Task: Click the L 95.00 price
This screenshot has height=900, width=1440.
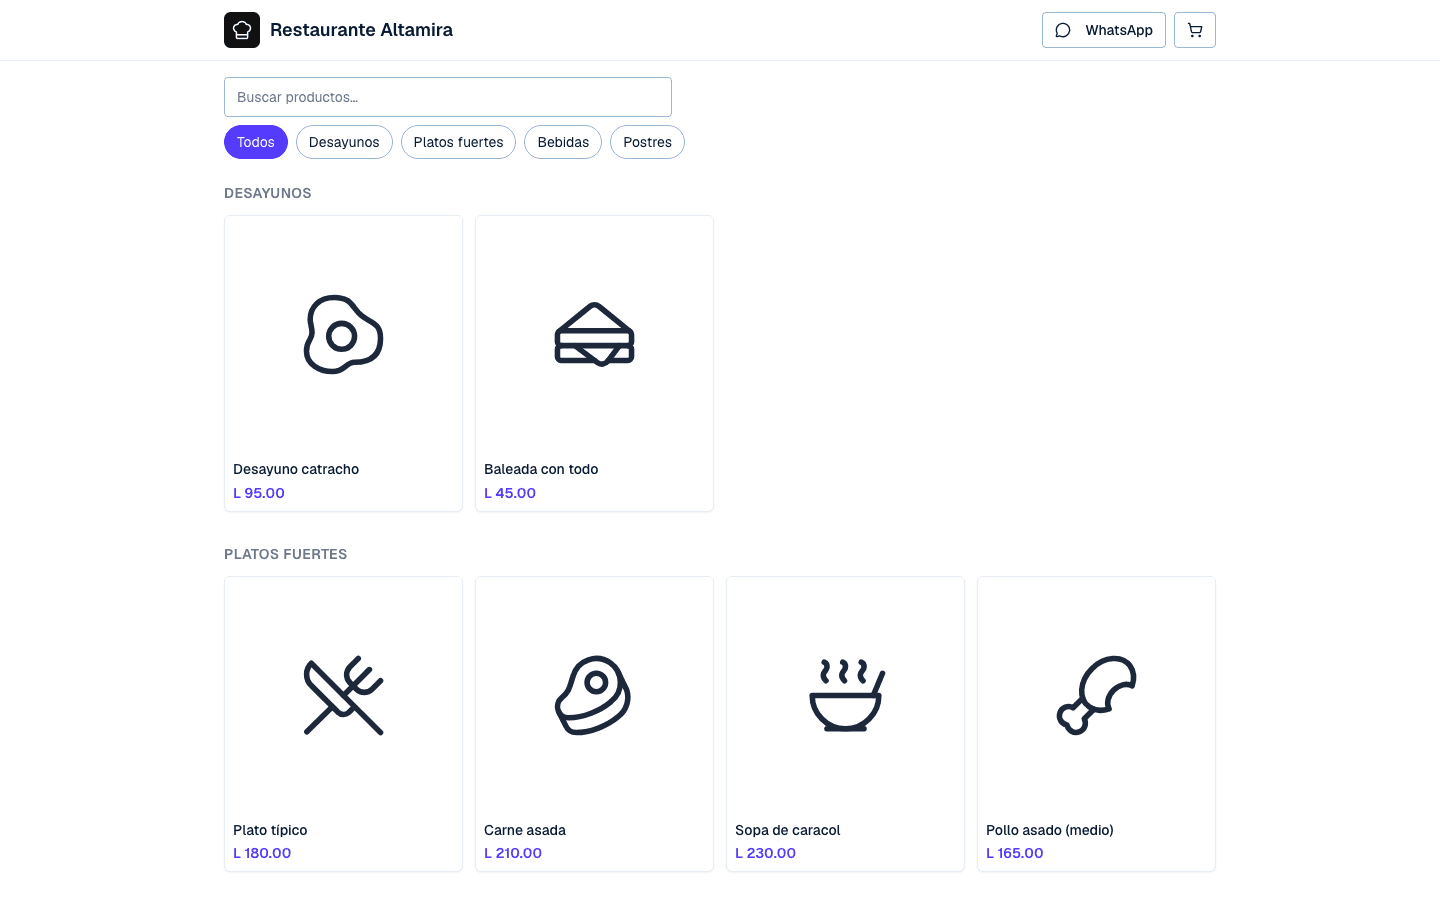Action: pos(259,493)
